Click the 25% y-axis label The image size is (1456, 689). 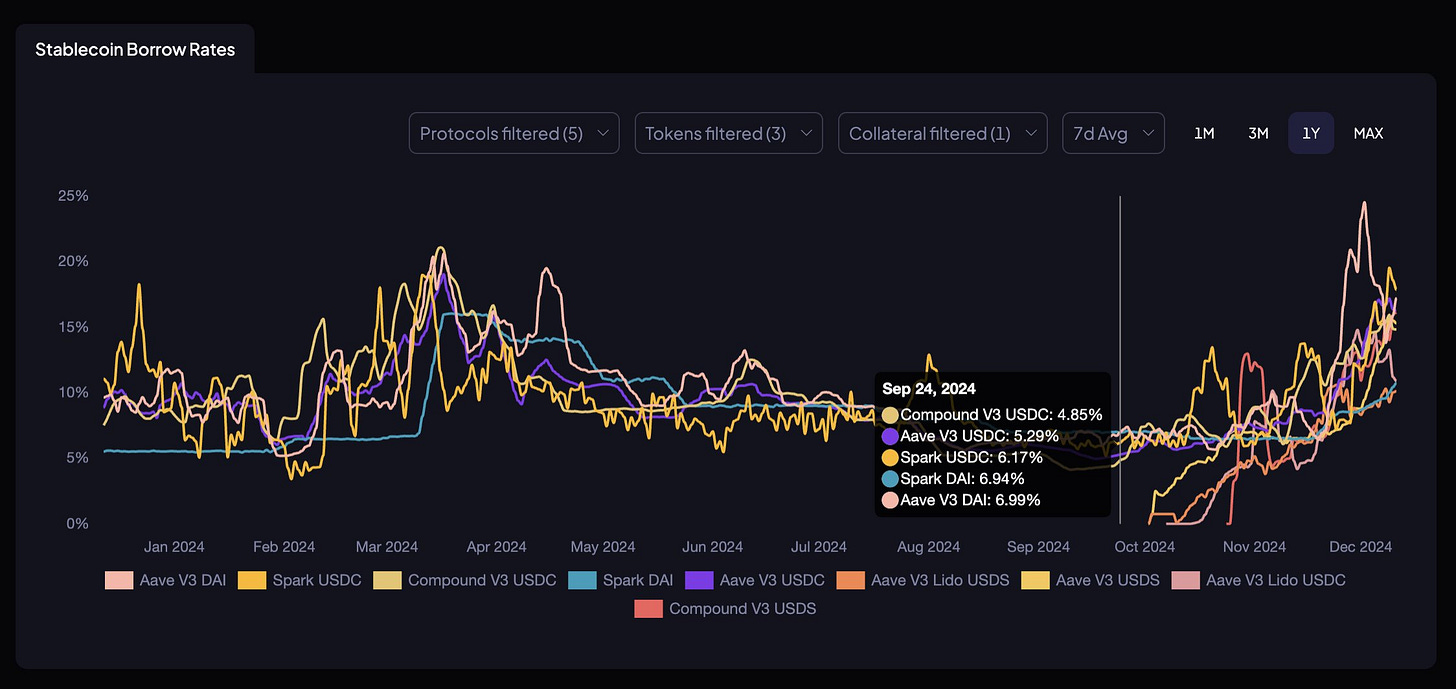73,196
